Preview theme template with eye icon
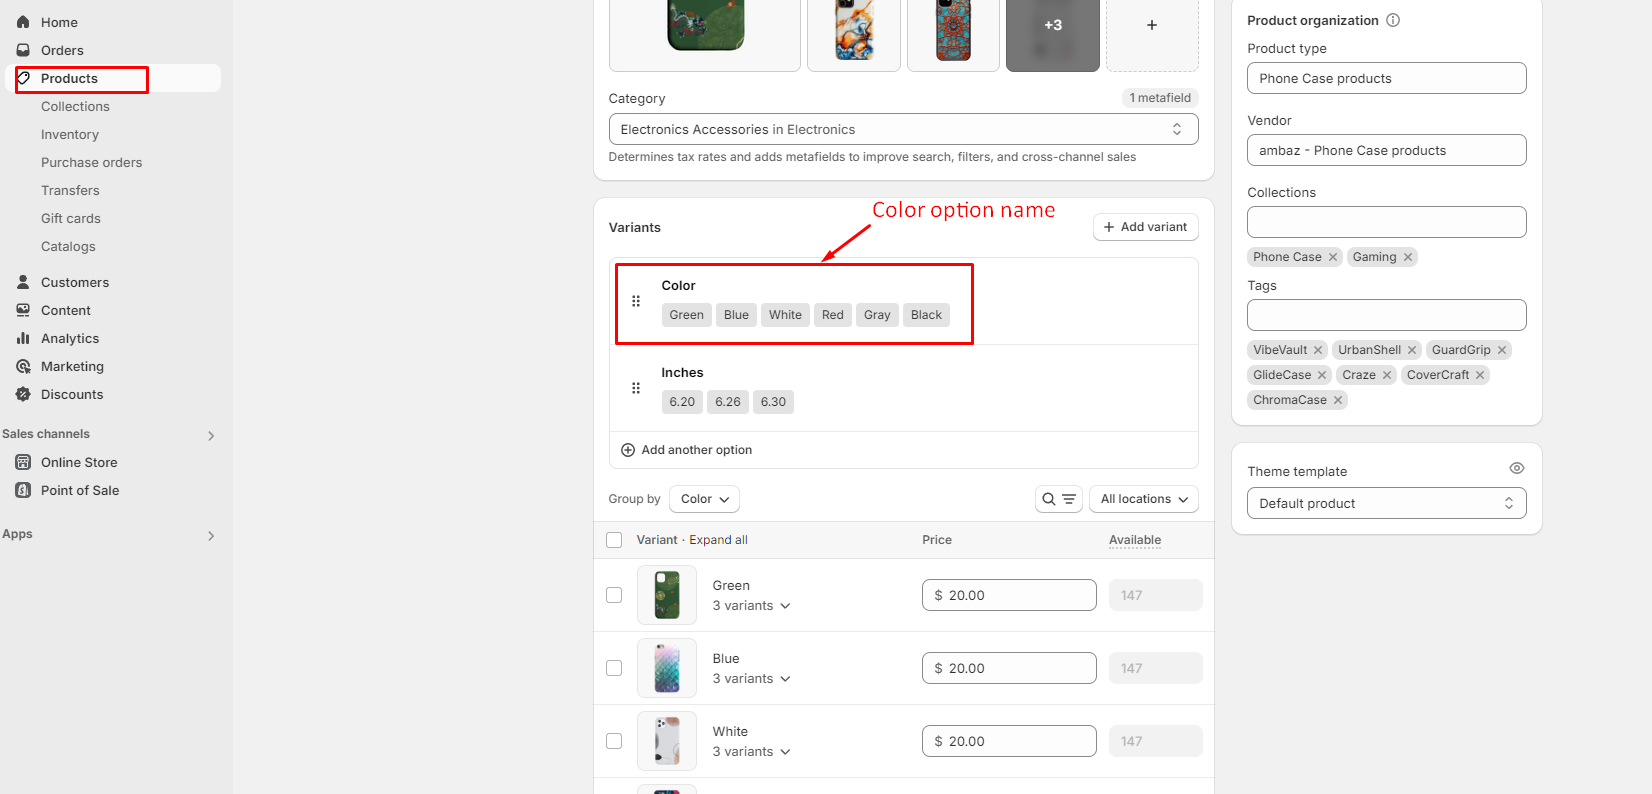The width and height of the screenshot is (1652, 794). coord(1516,468)
